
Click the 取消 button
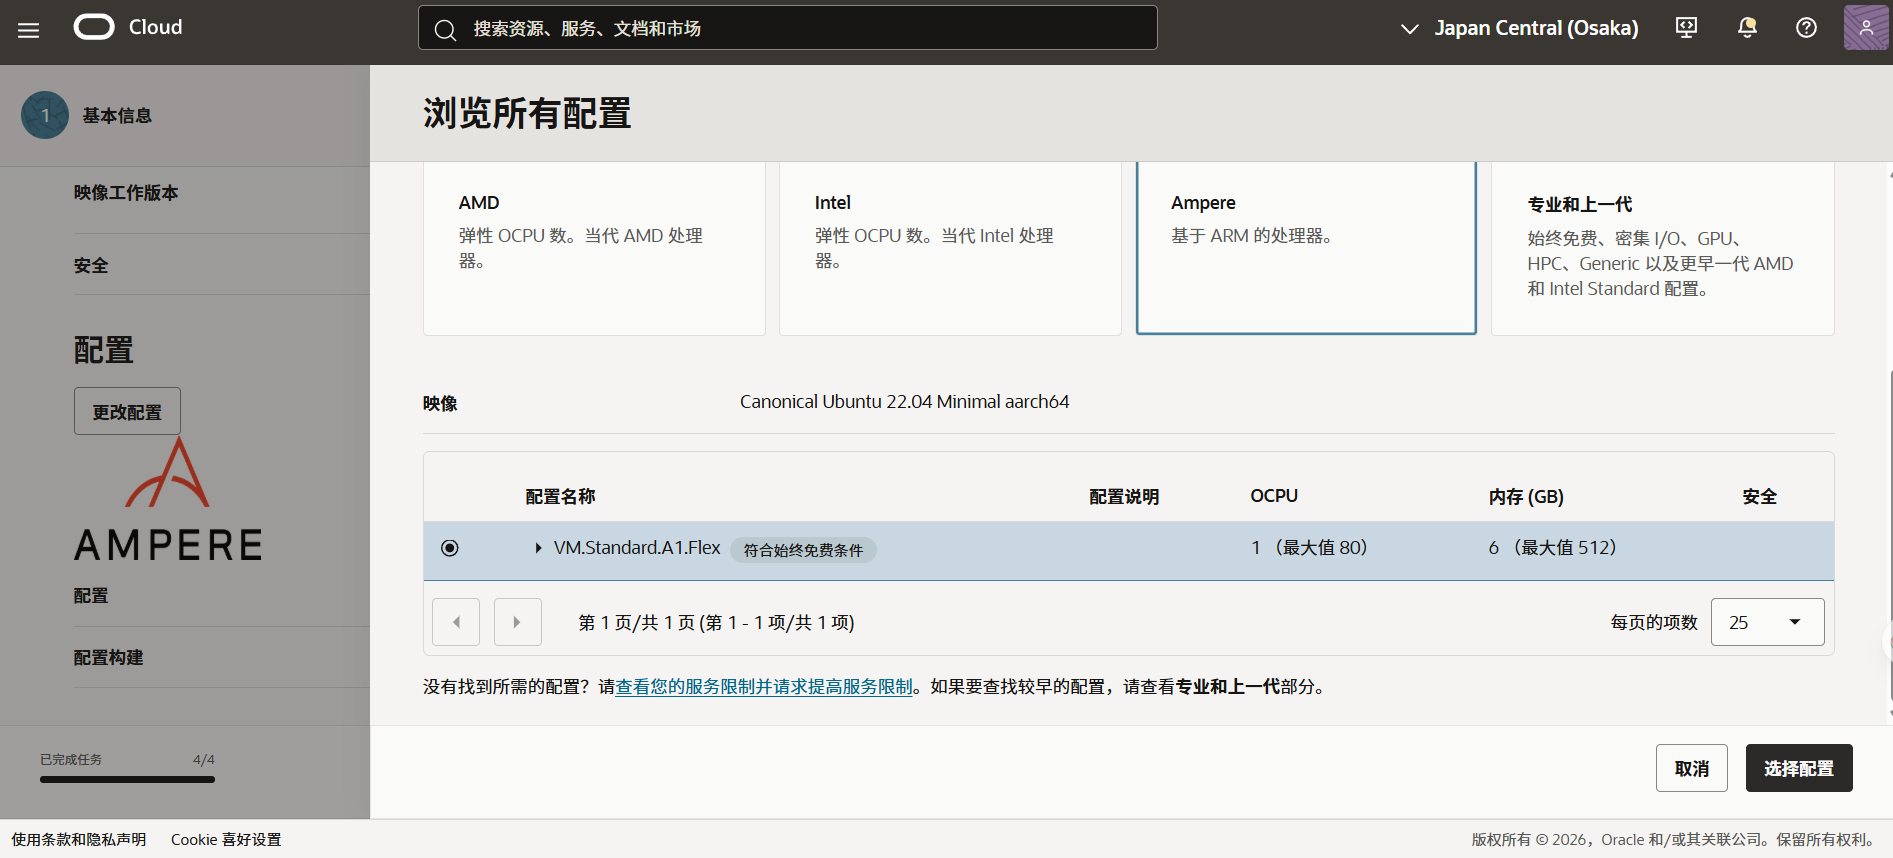click(x=1692, y=768)
